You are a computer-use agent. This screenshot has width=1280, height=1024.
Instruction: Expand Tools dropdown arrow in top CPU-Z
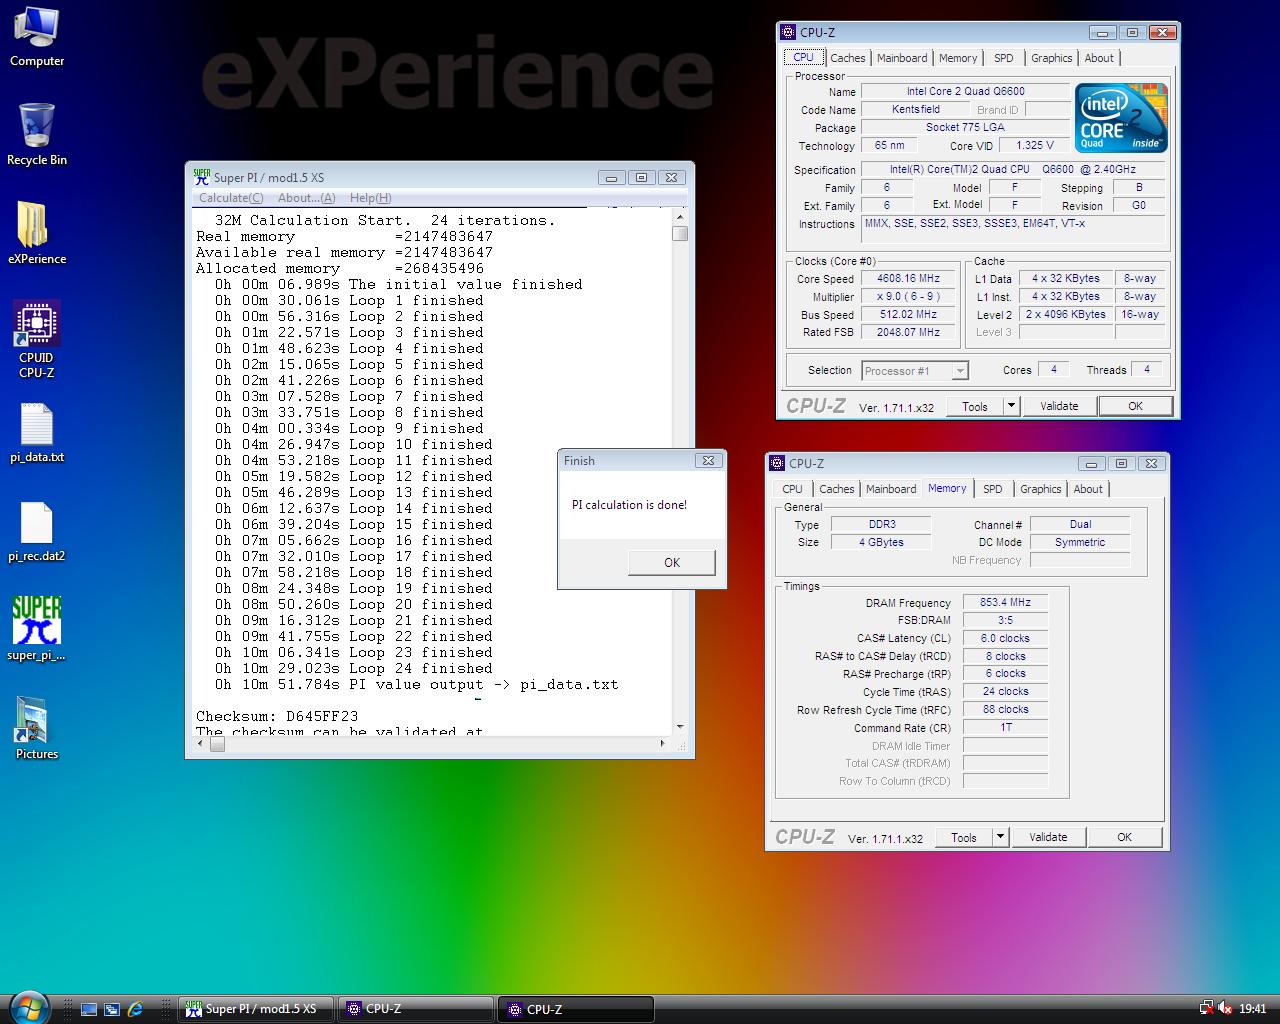pos(1011,406)
